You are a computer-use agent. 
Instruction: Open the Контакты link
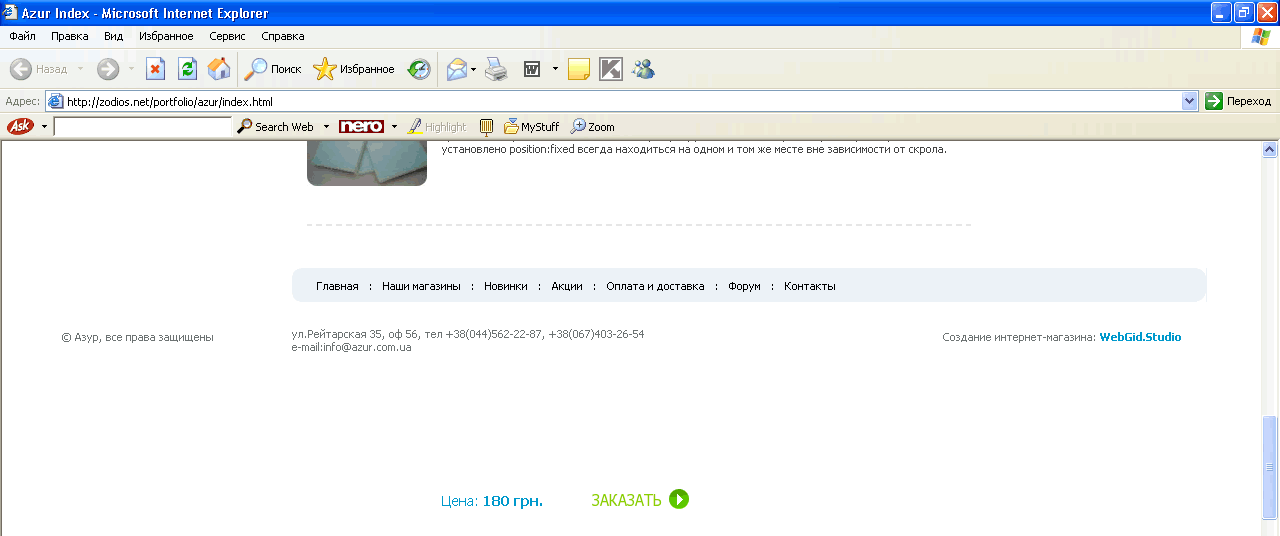coord(810,286)
